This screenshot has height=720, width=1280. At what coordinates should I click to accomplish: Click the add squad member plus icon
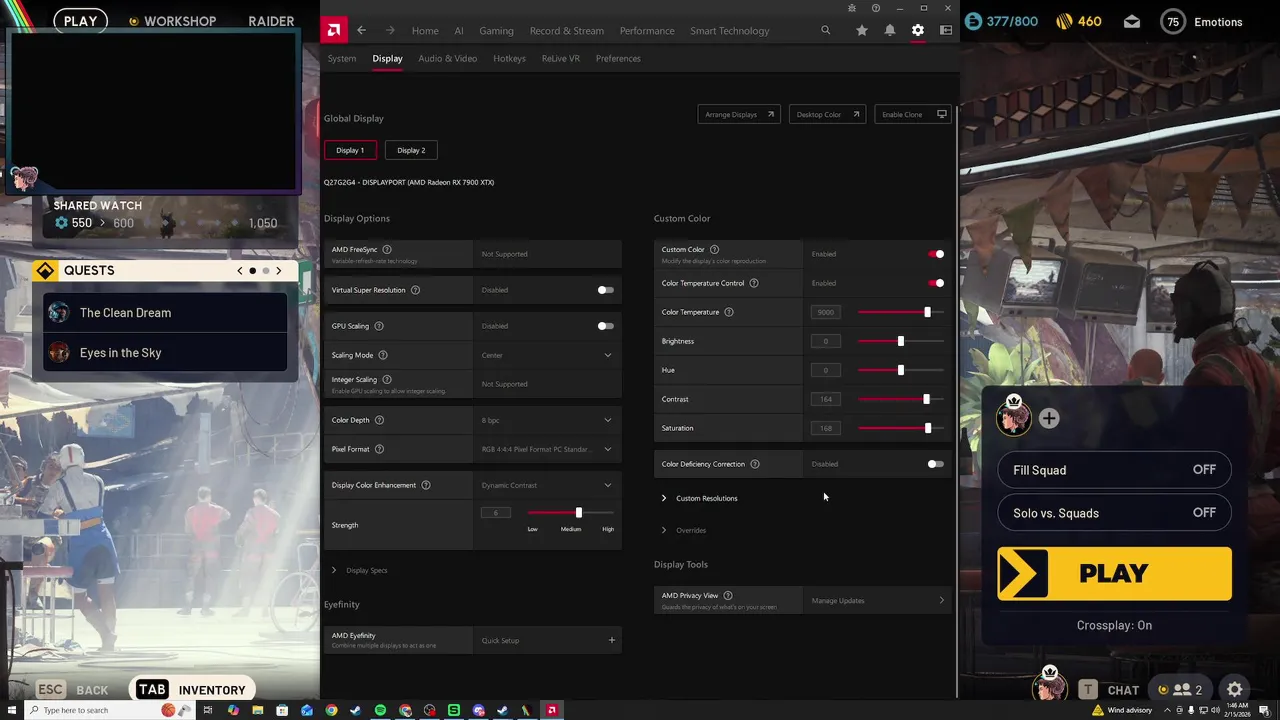pos(1049,419)
